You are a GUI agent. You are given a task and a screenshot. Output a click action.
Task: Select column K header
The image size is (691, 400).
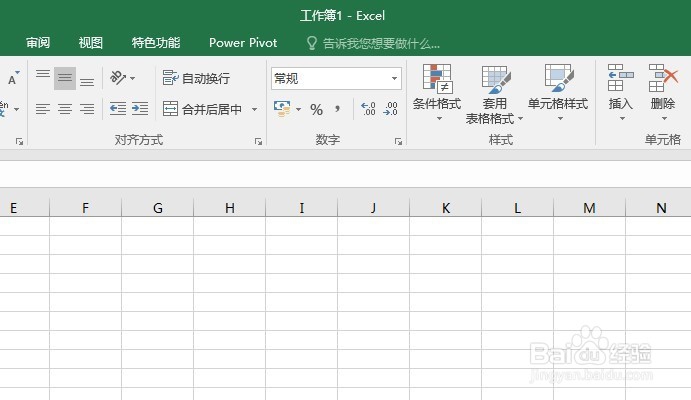pos(446,208)
